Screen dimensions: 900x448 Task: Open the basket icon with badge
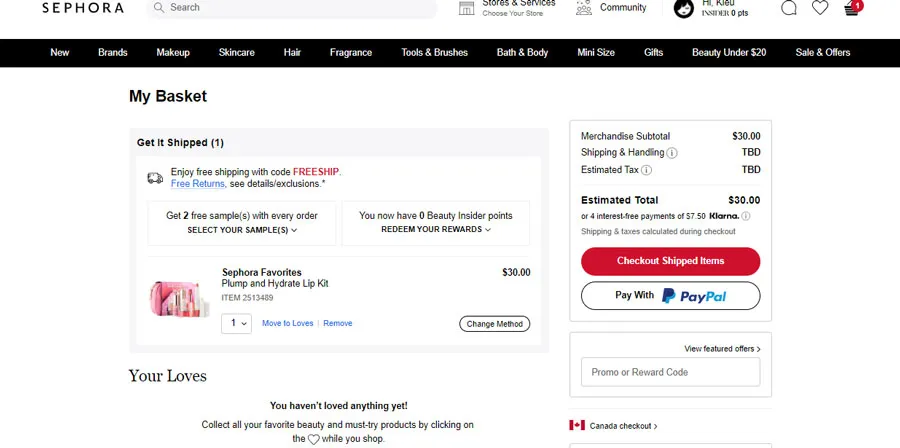(852, 7)
